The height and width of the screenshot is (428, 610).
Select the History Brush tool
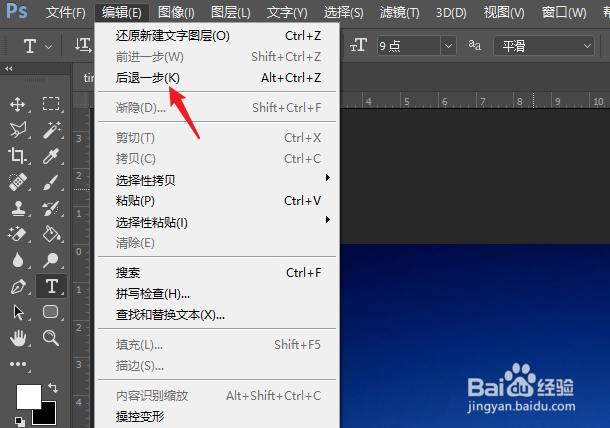pos(51,208)
